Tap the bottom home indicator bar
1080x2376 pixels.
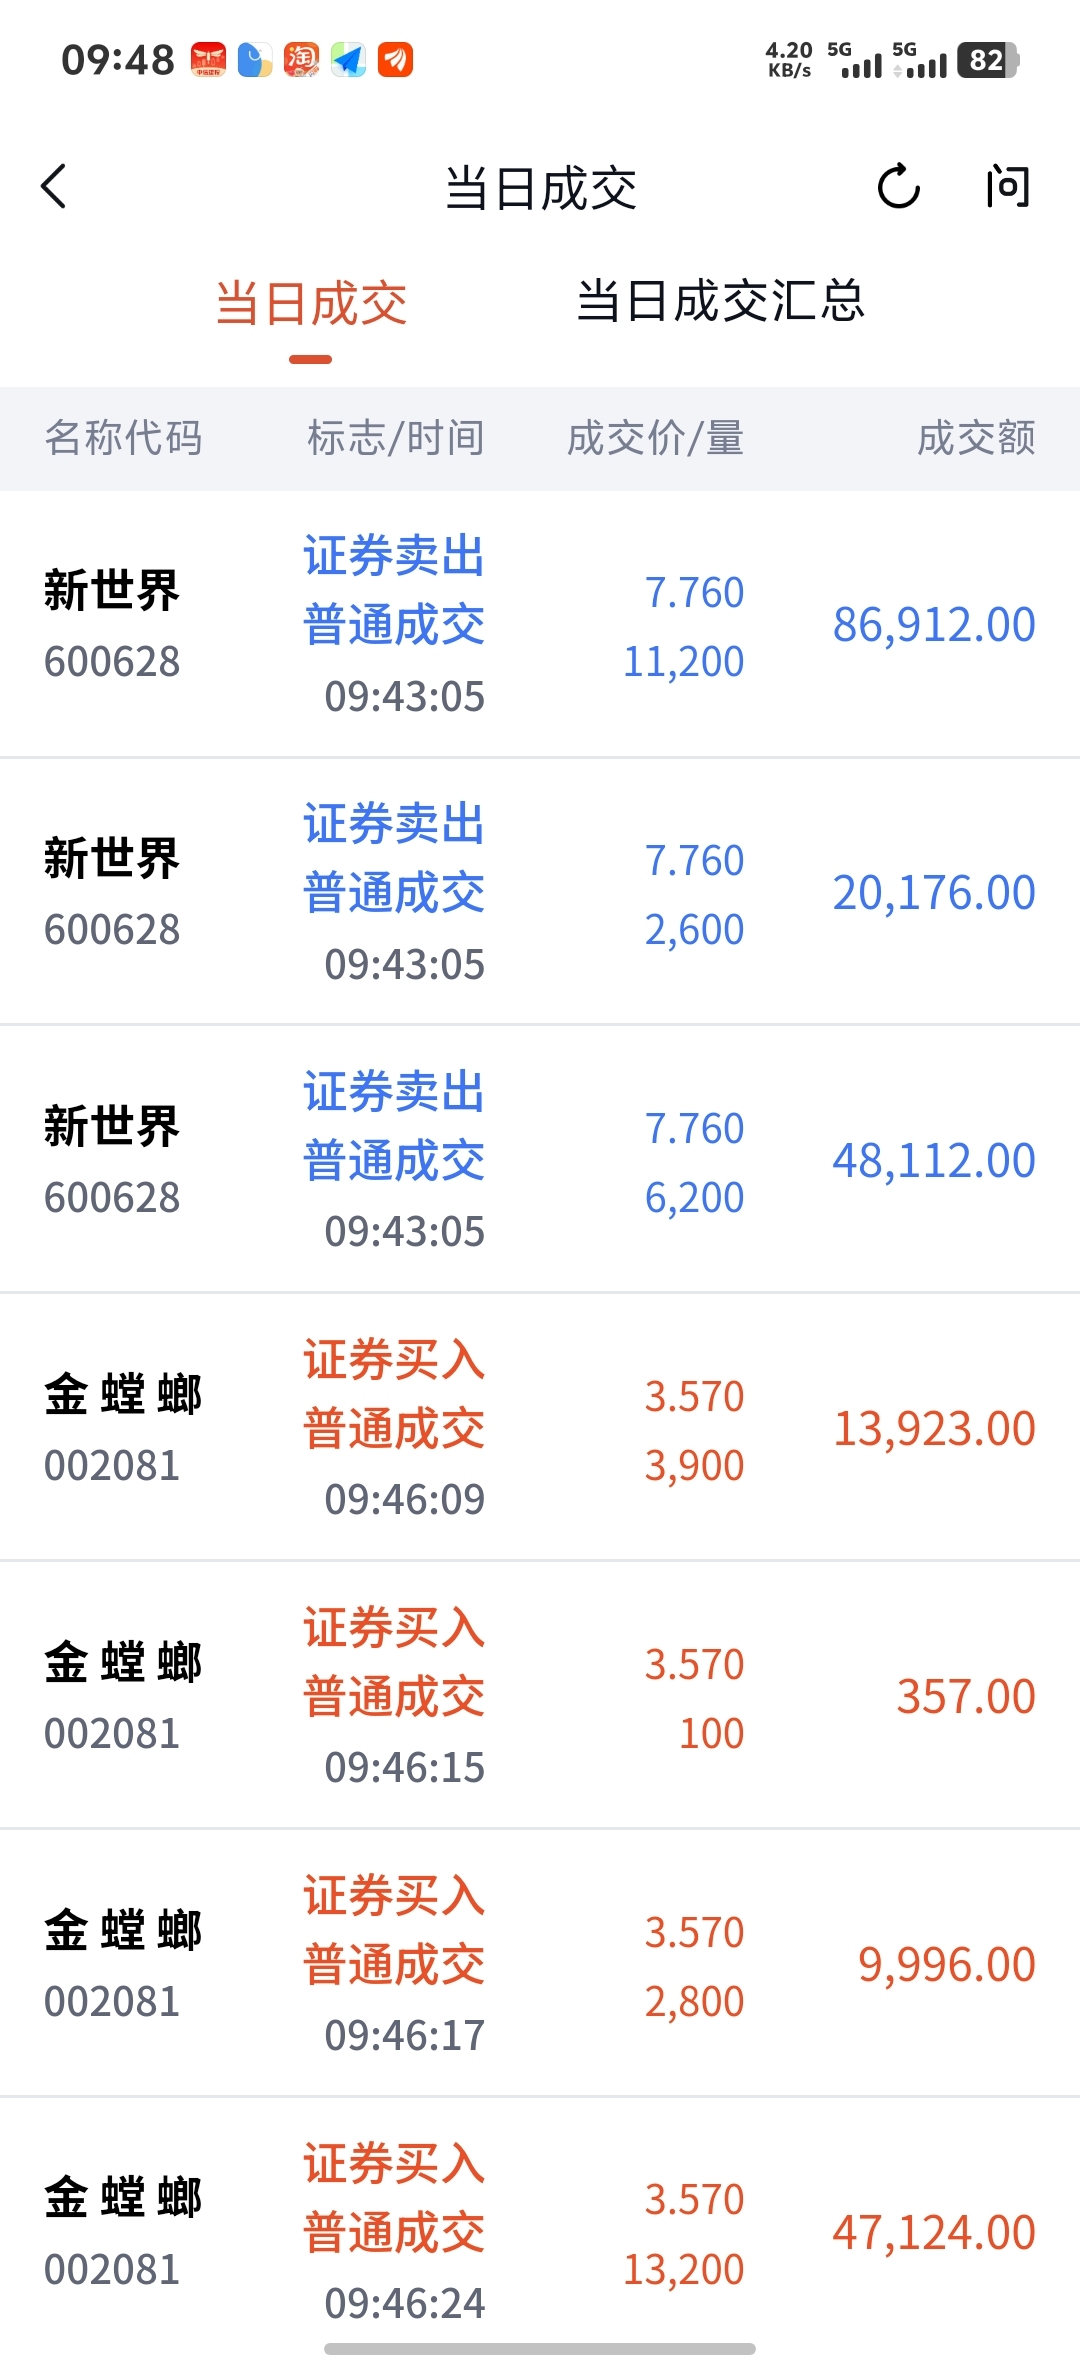coord(540,2348)
